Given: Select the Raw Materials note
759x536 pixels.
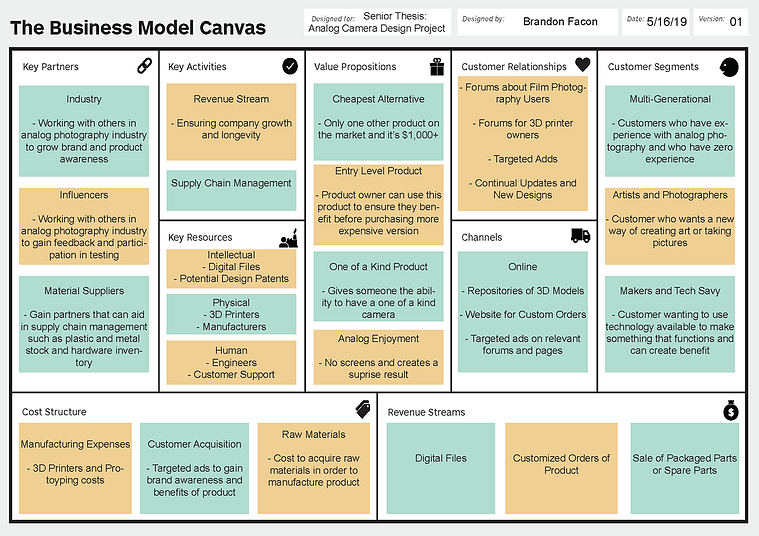Looking at the screenshot, I should [314, 468].
